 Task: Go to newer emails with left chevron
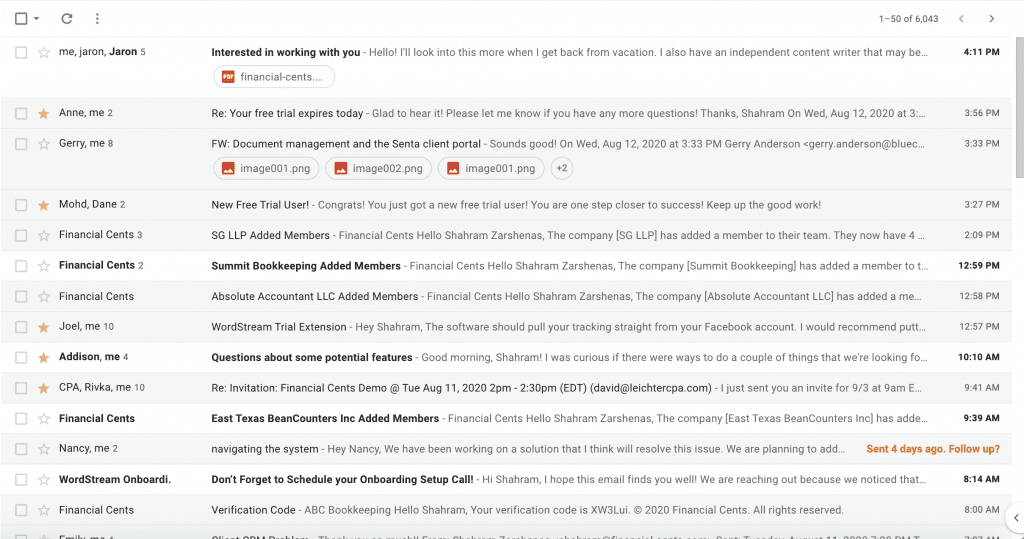(x=961, y=19)
